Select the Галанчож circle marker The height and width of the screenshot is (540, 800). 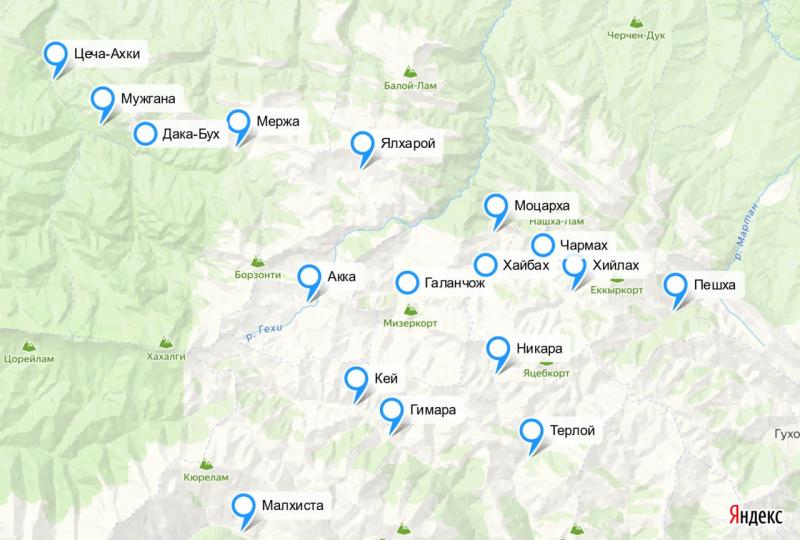[x=407, y=282]
